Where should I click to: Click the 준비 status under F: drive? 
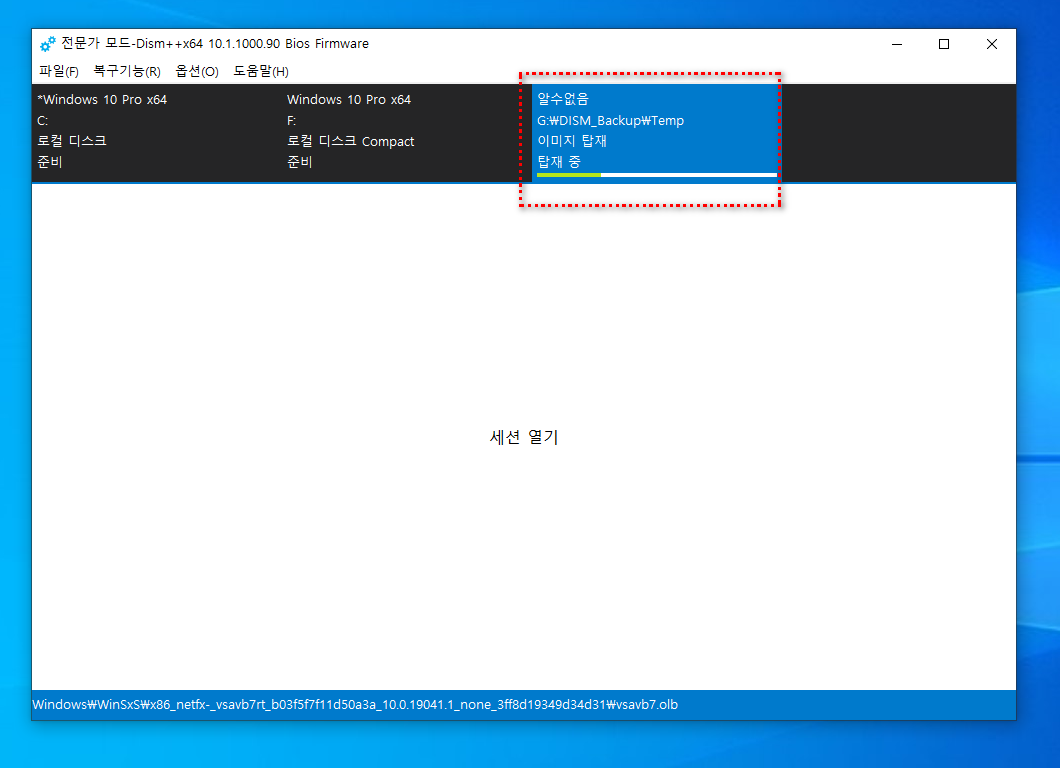click(x=299, y=162)
